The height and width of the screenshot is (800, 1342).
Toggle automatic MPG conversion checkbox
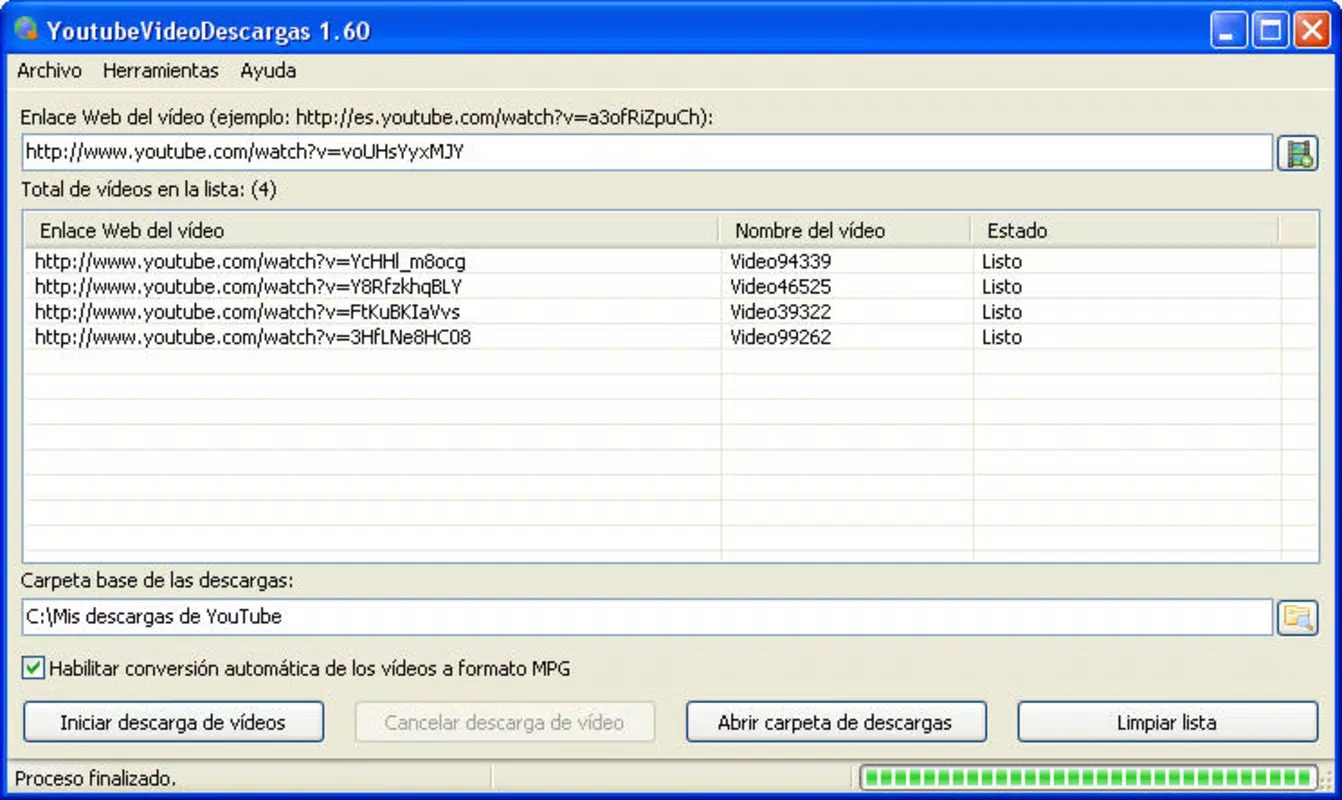click(34, 668)
